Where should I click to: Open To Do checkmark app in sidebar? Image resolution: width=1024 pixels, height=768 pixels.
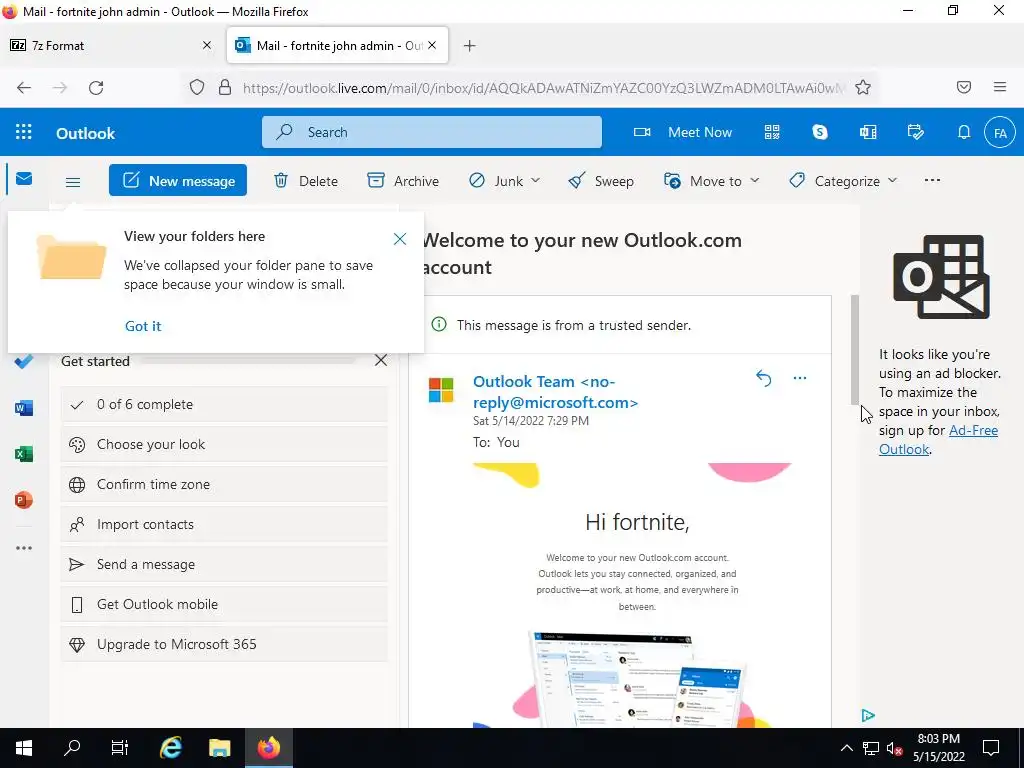pos(24,361)
